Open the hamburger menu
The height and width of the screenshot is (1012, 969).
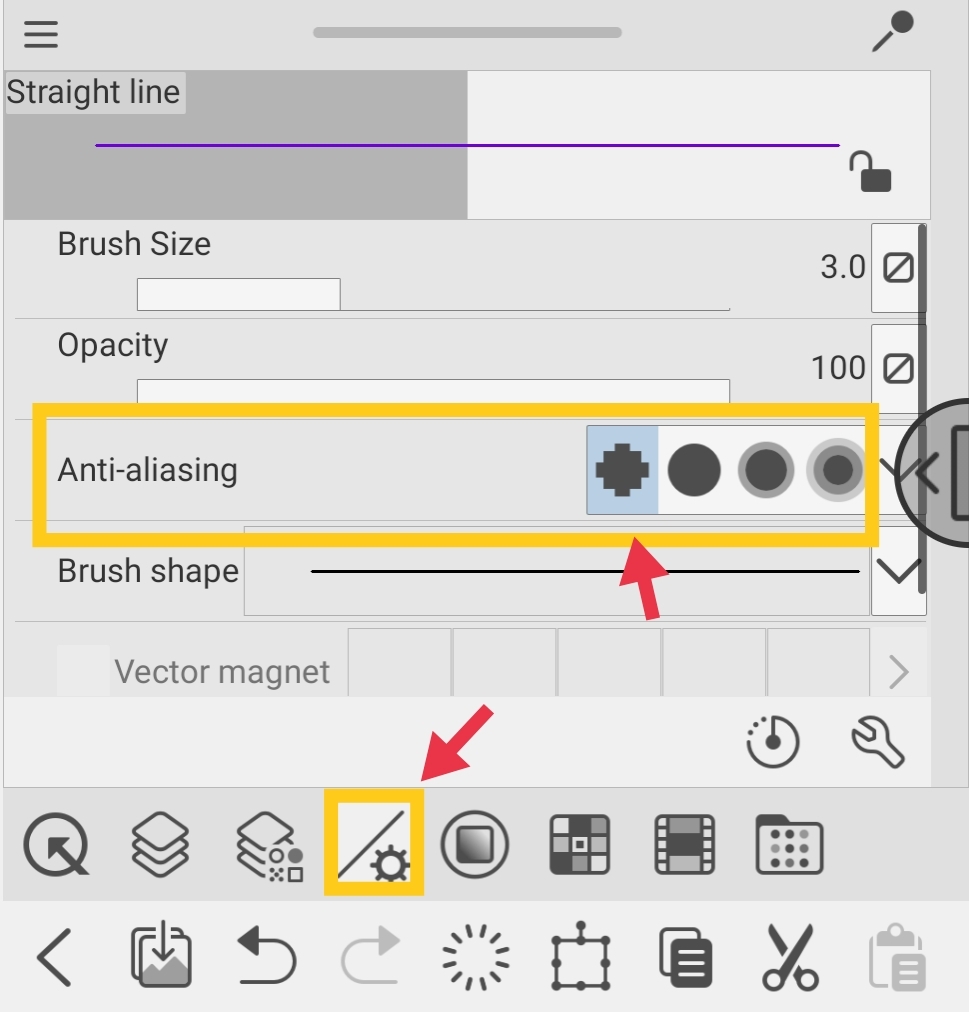tap(41, 34)
